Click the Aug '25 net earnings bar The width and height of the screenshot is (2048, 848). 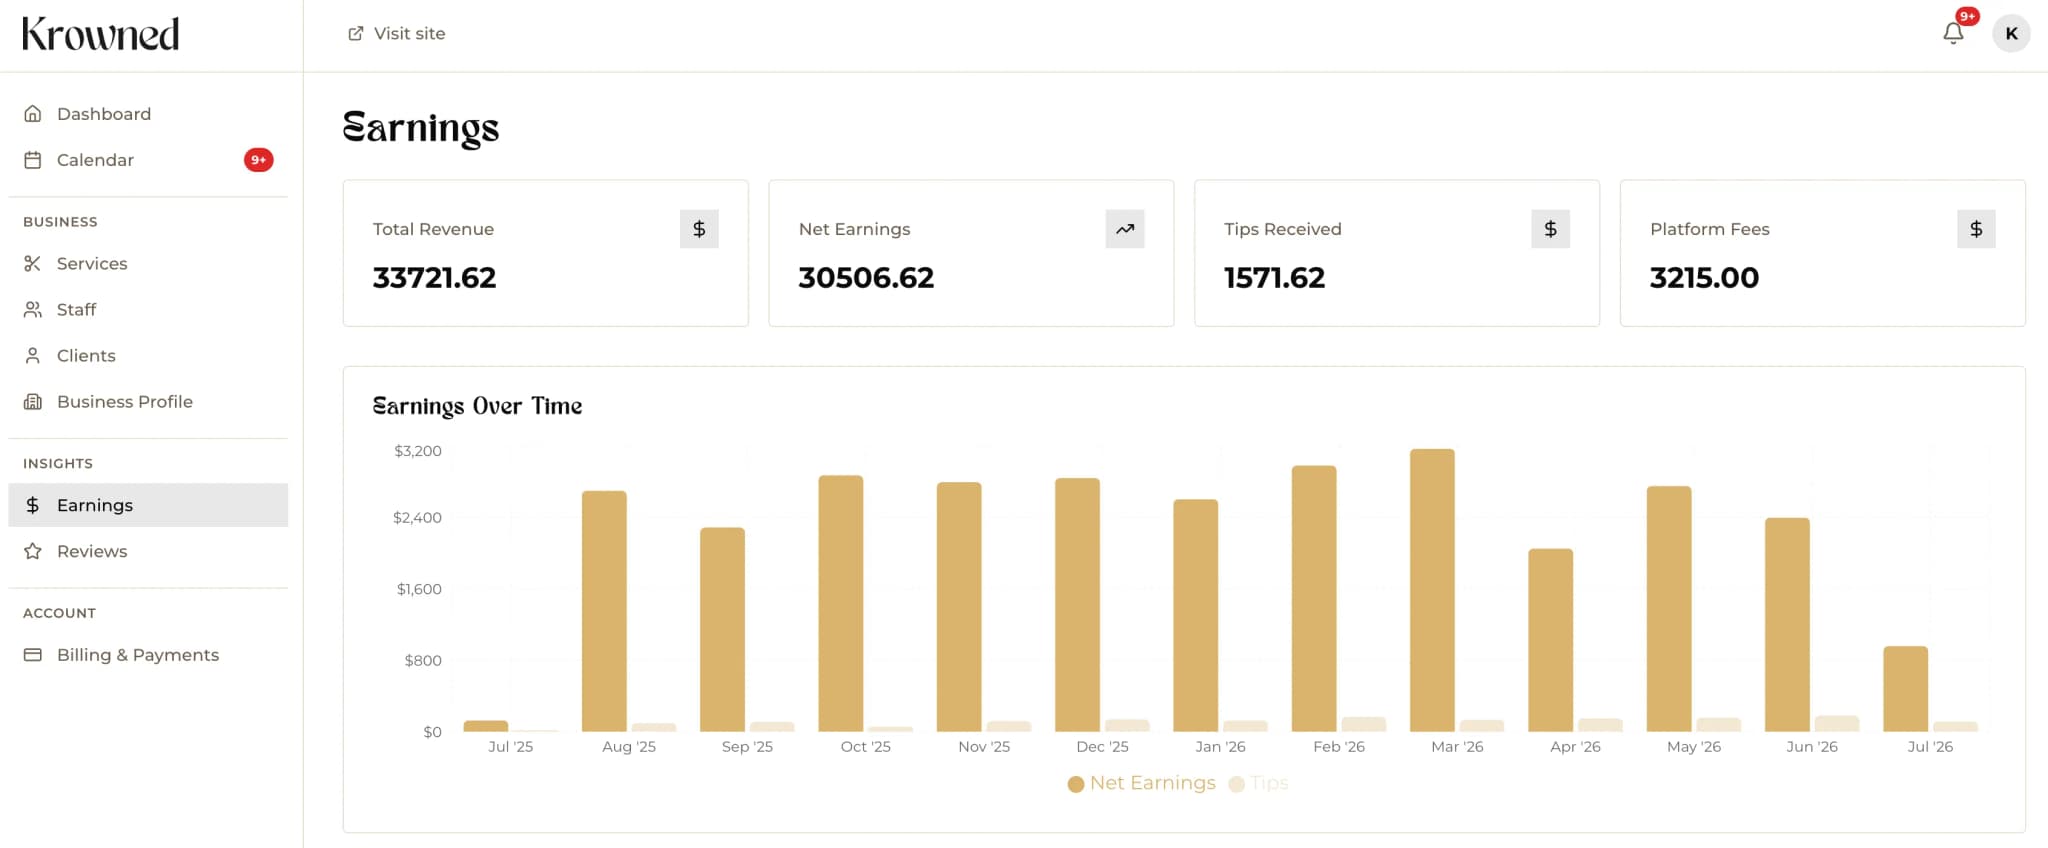tap(604, 611)
